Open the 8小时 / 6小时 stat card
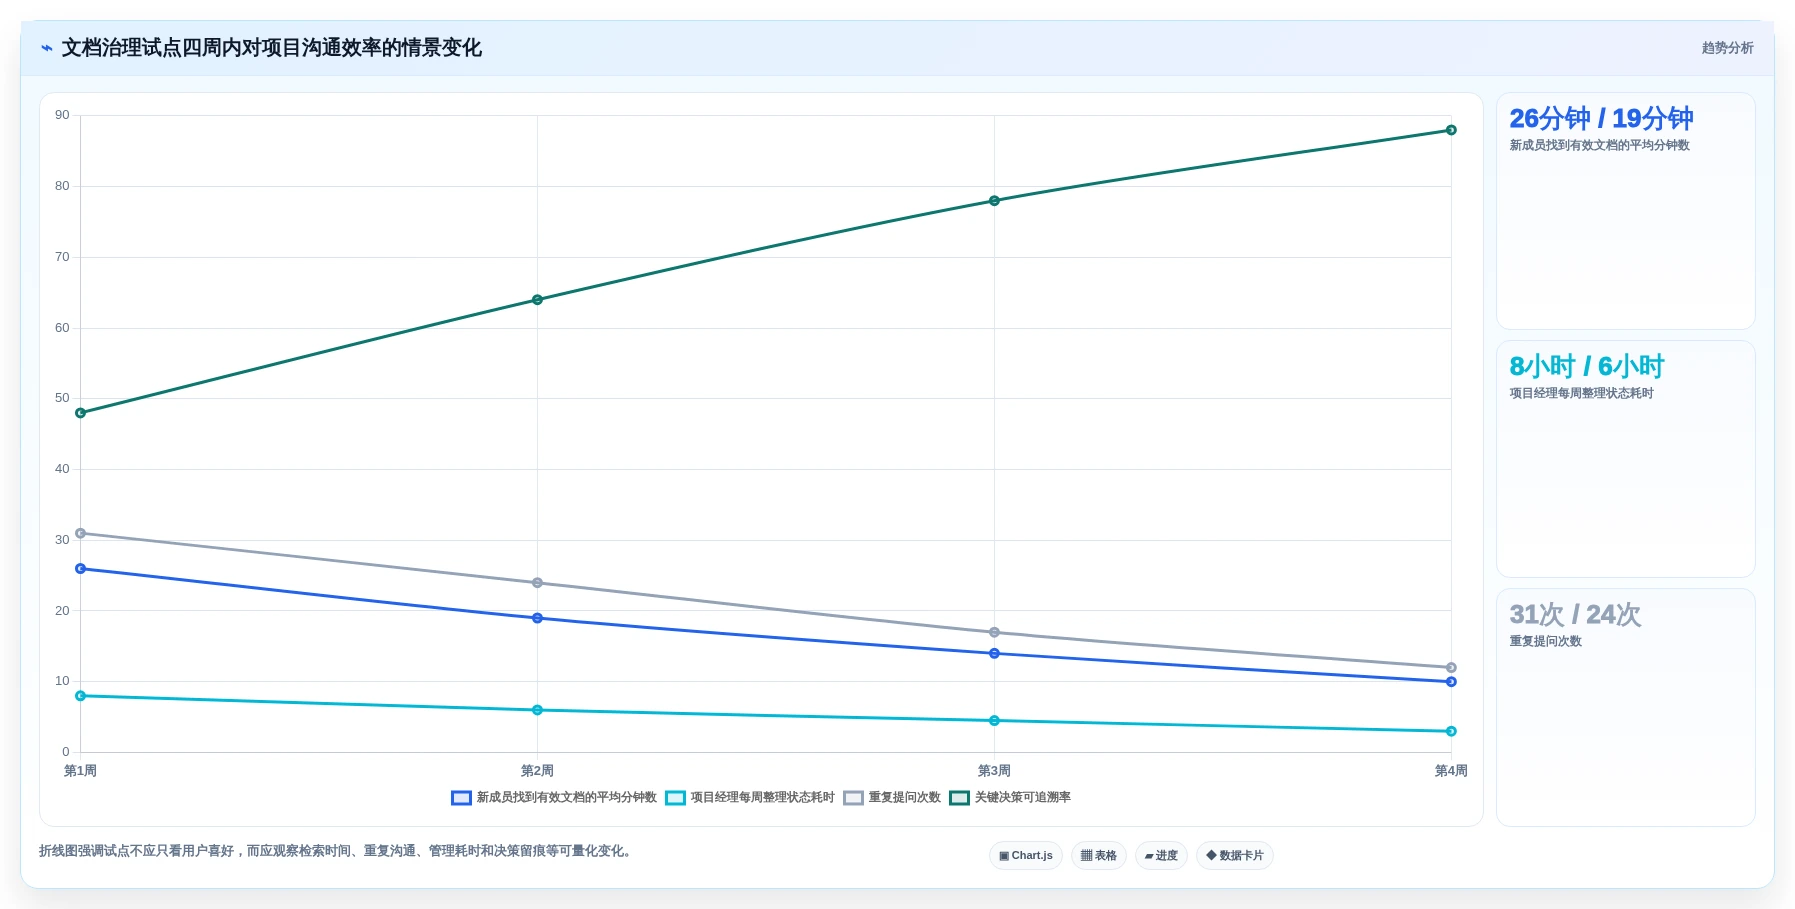 (x=1625, y=459)
